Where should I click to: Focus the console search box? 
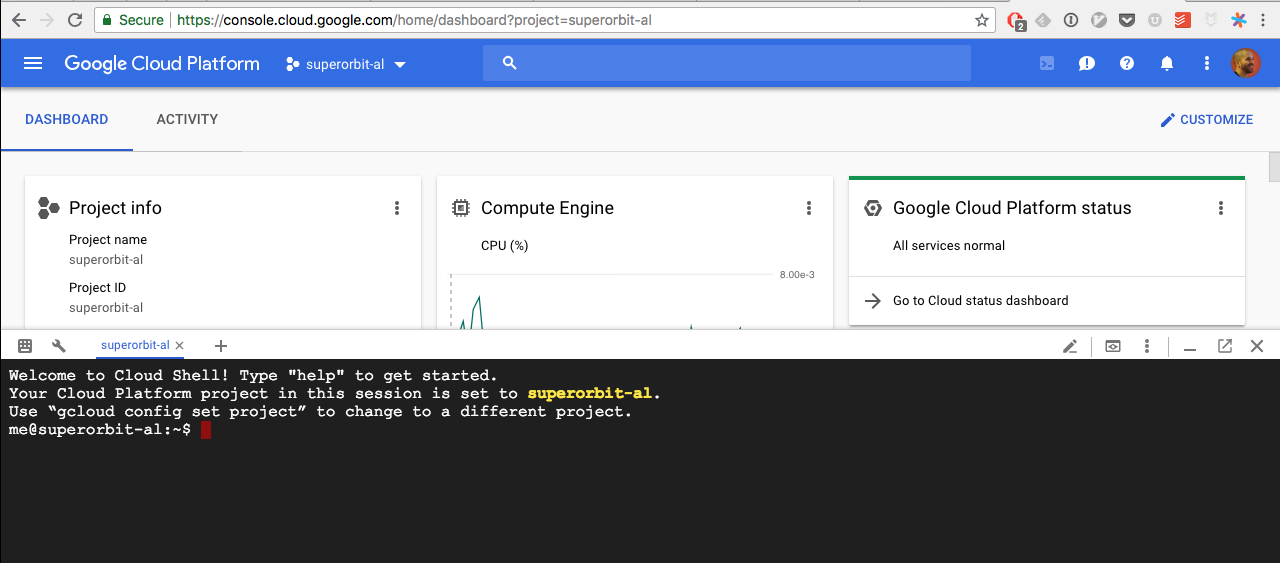point(727,63)
